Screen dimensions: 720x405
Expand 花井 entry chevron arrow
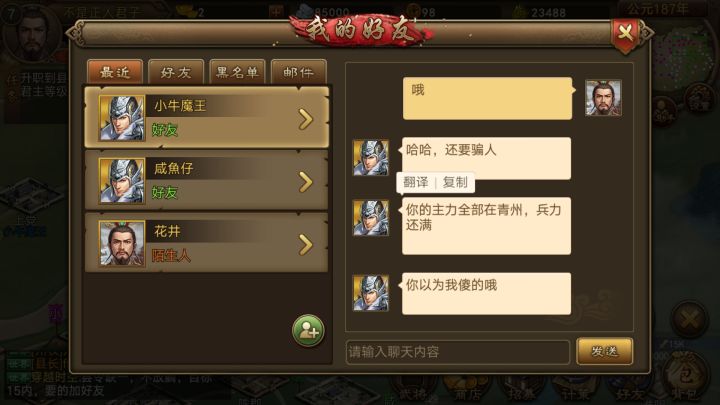[305, 244]
